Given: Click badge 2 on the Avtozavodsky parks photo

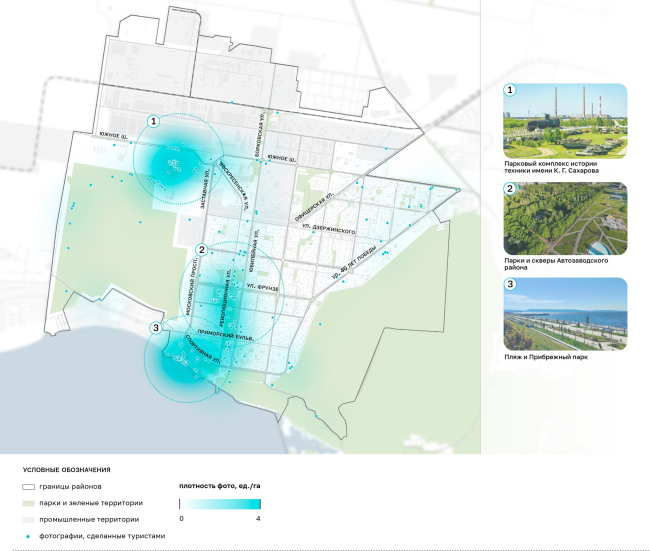Looking at the screenshot, I should click(x=510, y=188).
